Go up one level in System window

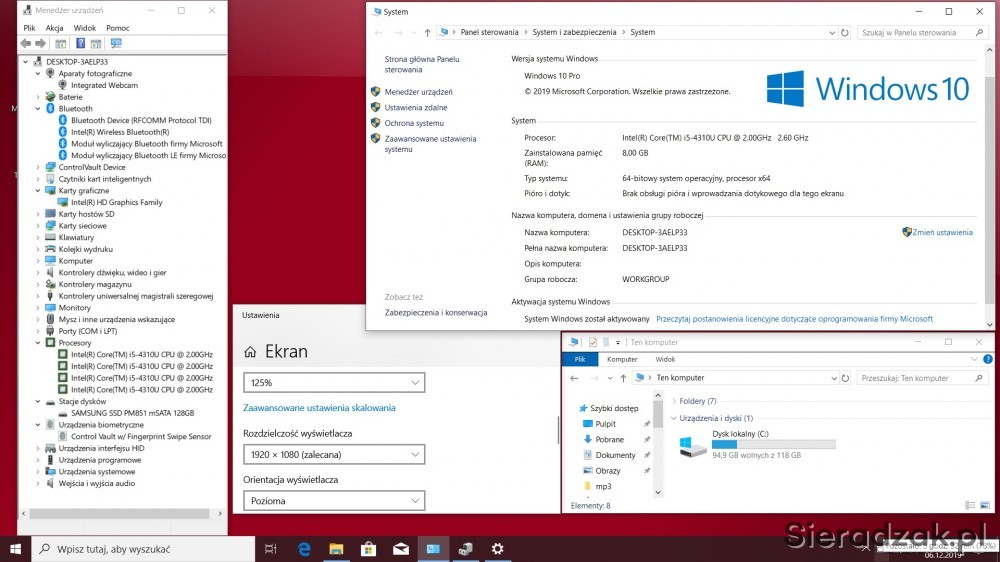[427, 33]
